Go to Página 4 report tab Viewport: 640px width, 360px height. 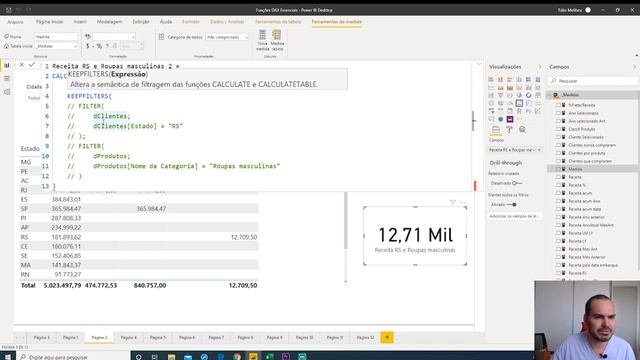(129, 338)
